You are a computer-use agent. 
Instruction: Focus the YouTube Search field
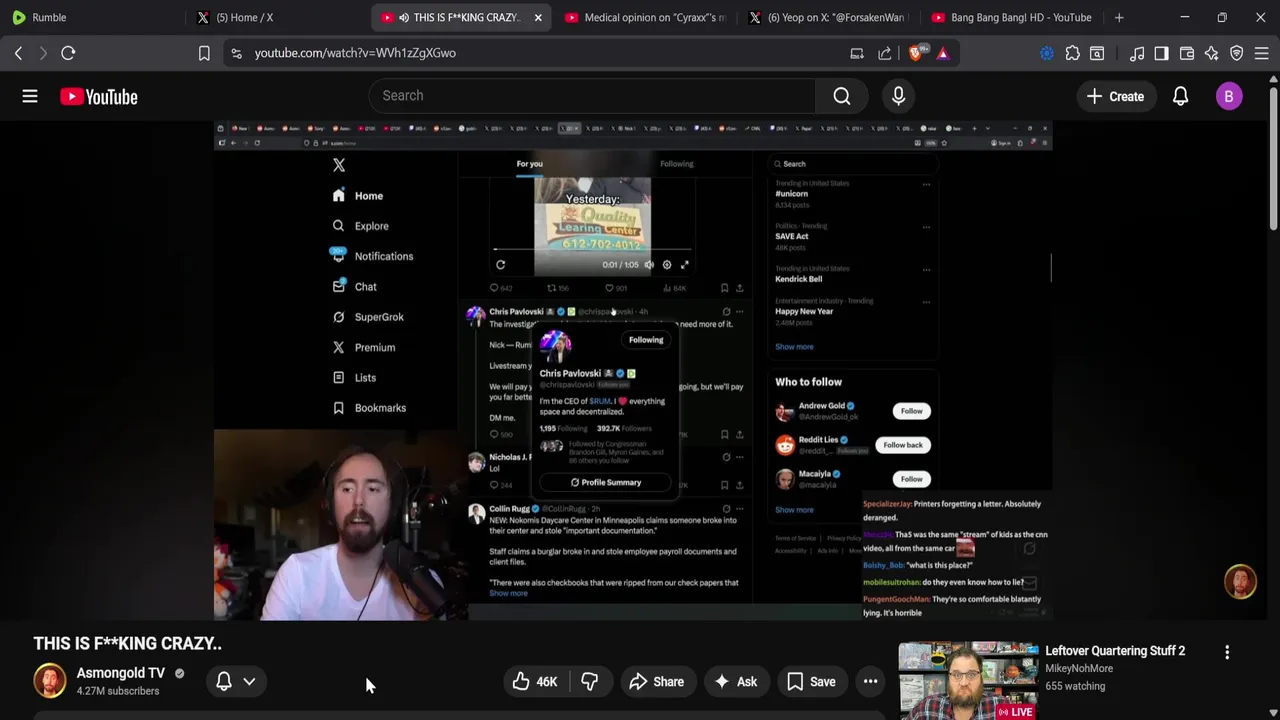click(x=592, y=96)
